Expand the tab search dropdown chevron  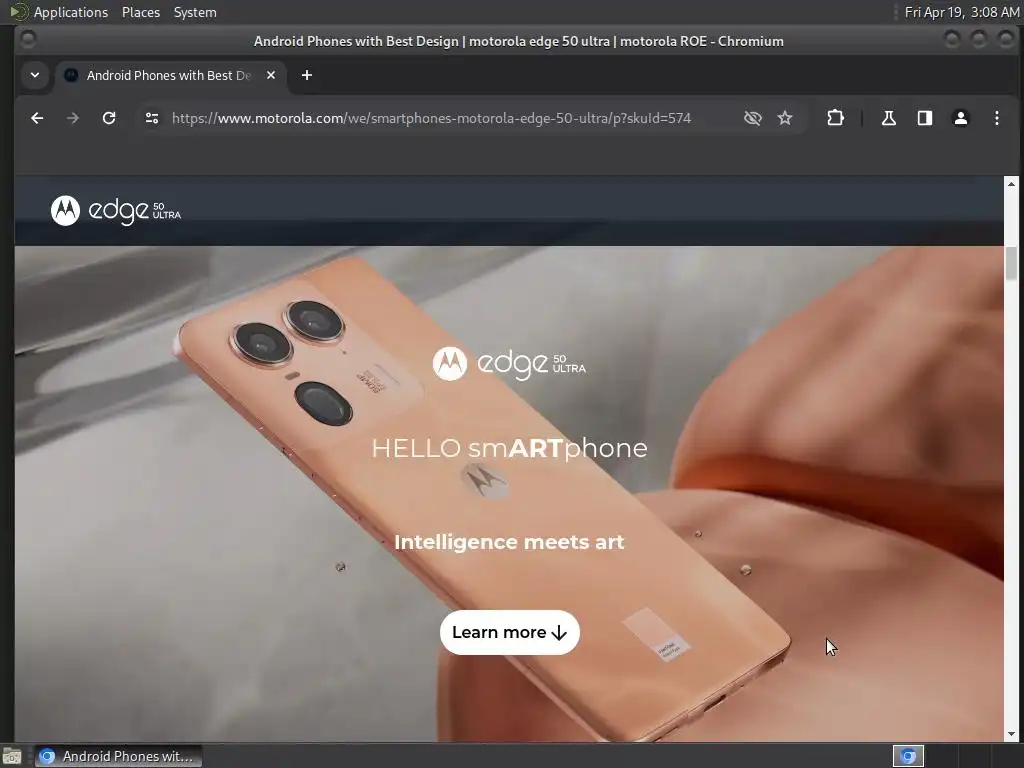pyautogui.click(x=35, y=75)
